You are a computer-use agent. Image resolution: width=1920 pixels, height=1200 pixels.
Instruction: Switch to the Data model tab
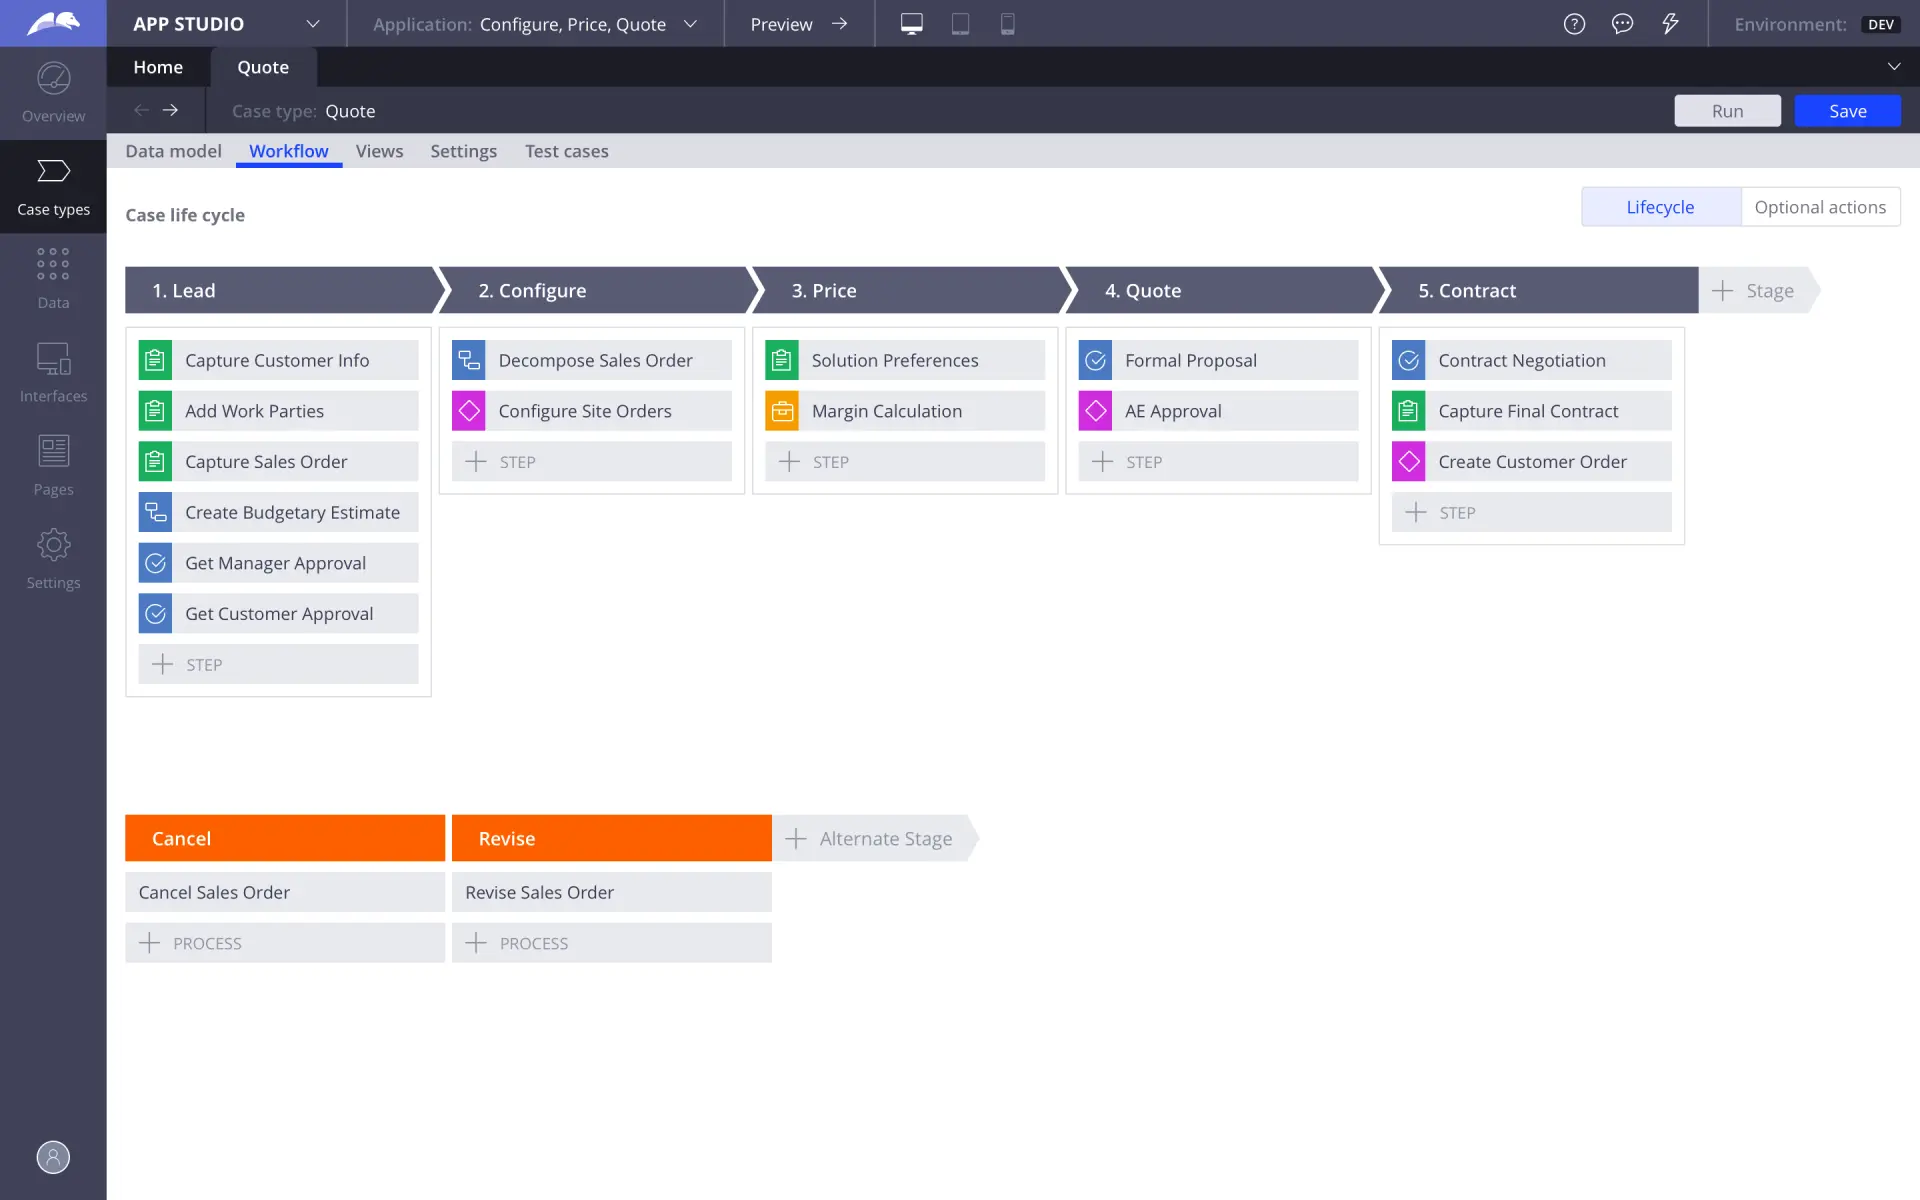(x=173, y=151)
